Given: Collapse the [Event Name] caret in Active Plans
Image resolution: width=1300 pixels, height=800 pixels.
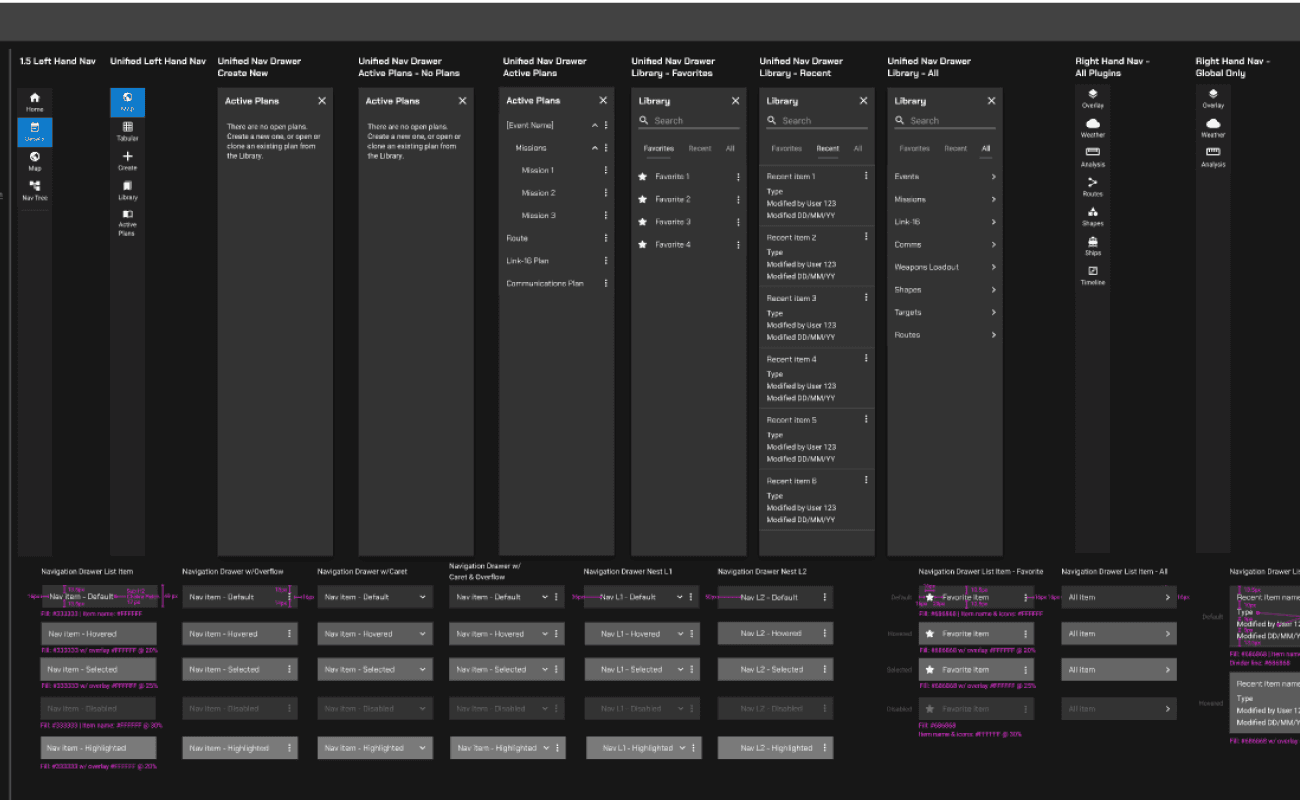Looking at the screenshot, I should point(595,125).
